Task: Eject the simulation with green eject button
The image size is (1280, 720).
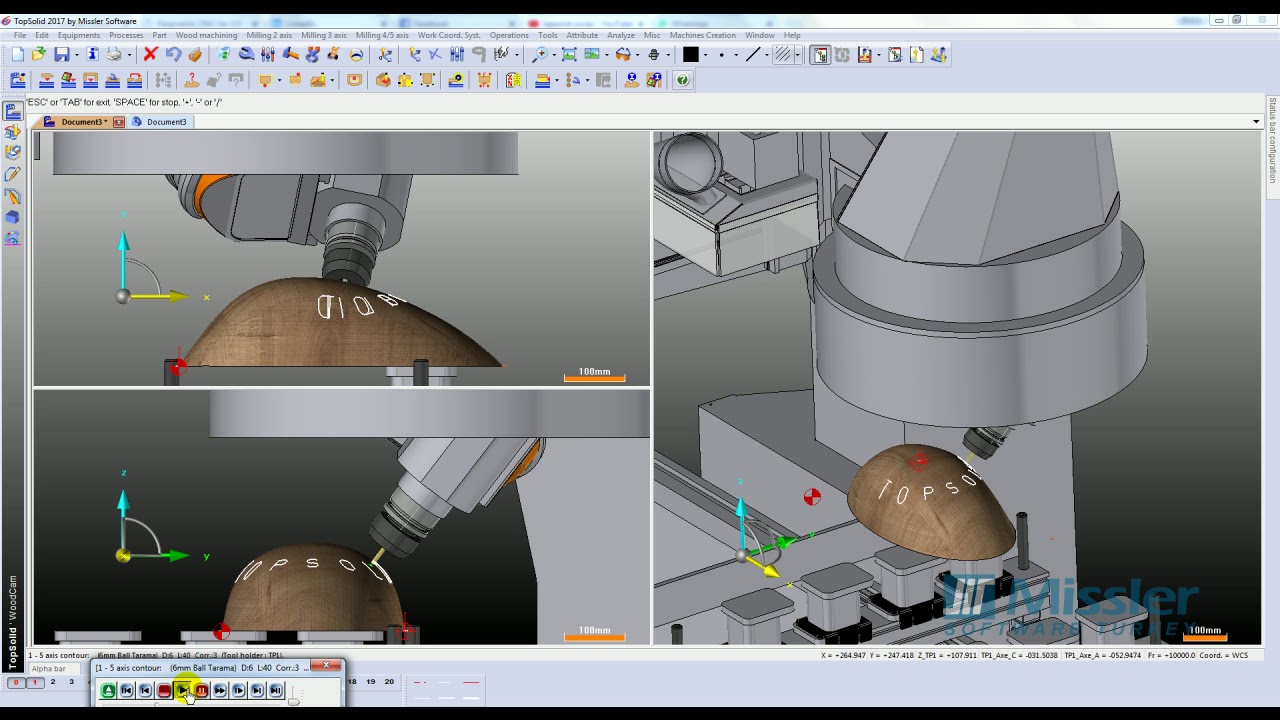Action: tap(108, 690)
